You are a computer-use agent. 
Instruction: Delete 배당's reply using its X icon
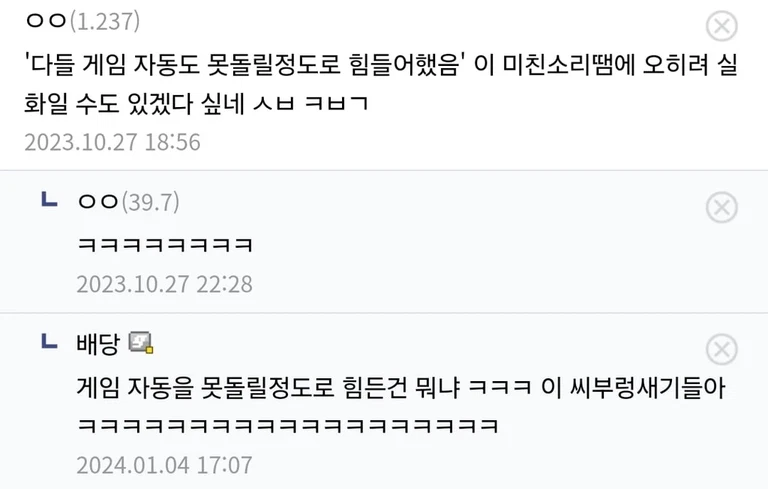[x=721, y=349]
